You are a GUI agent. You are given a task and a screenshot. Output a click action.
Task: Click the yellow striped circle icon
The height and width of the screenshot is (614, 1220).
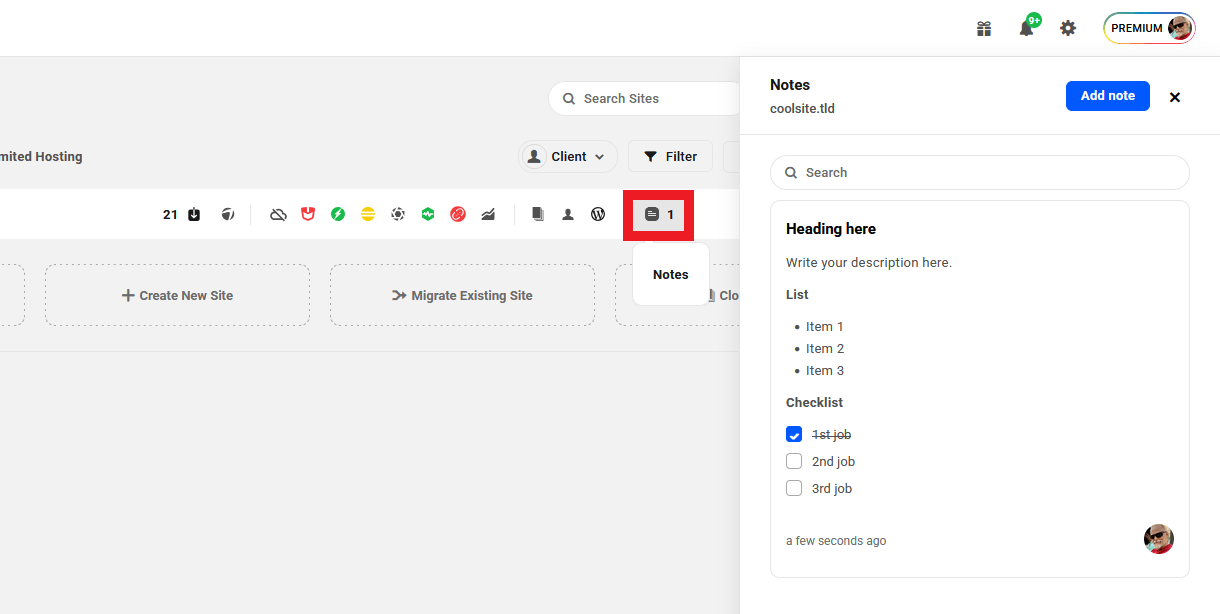(x=368, y=214)
